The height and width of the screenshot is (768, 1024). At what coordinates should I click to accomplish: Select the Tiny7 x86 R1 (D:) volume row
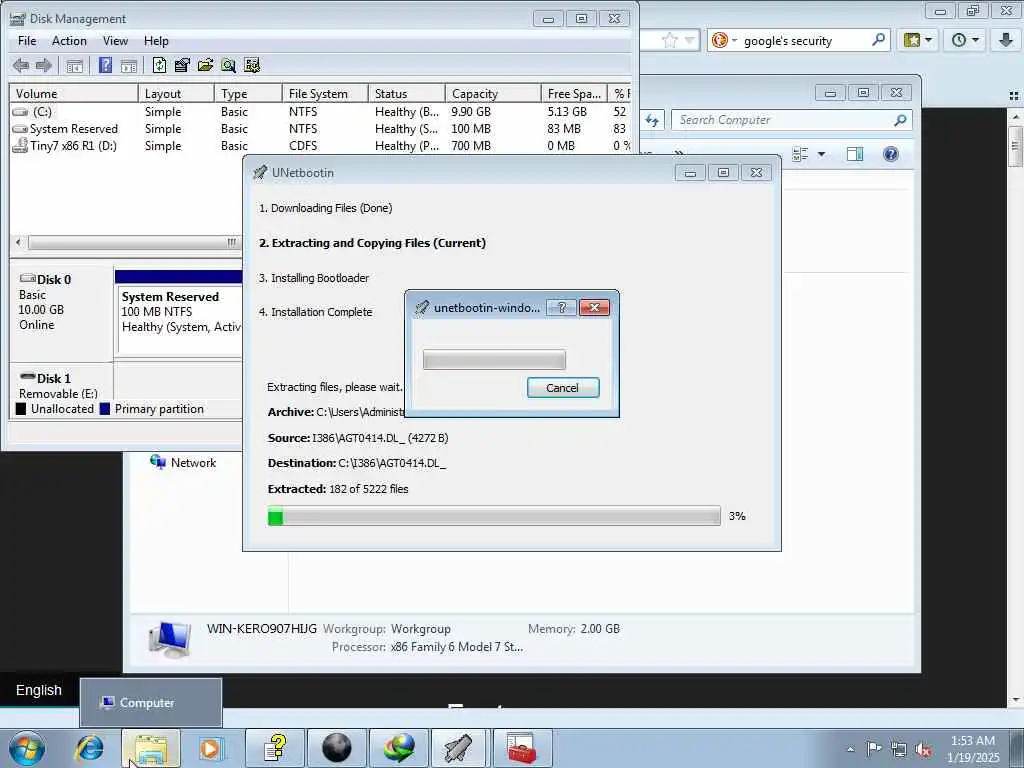coord(320,146)
